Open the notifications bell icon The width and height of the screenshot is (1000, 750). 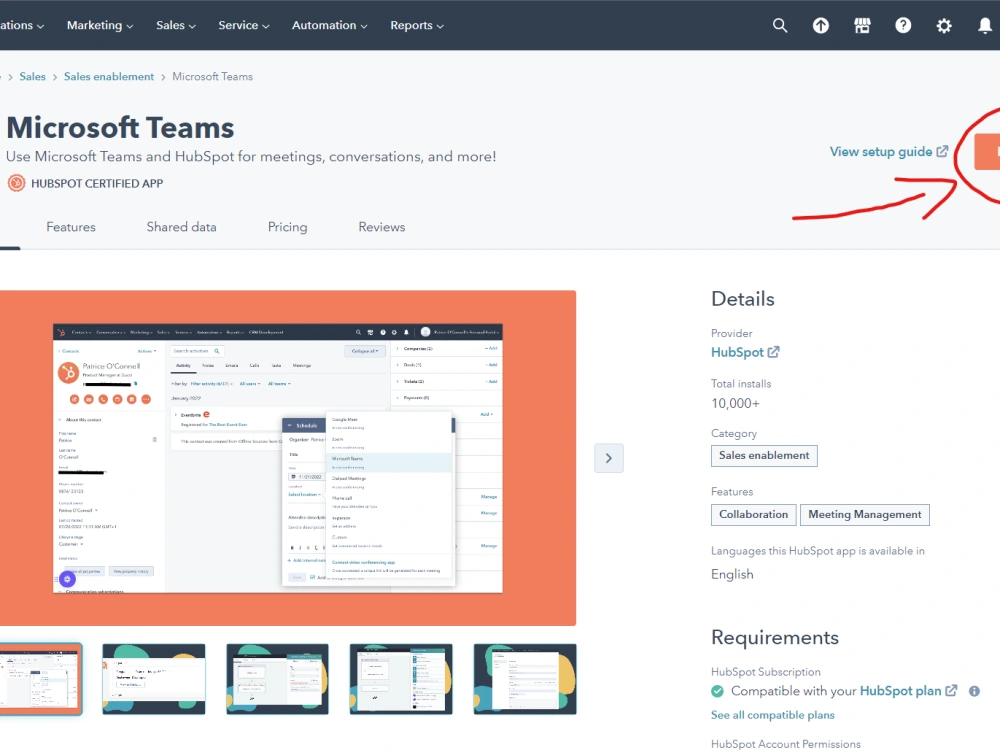(985, 26)
